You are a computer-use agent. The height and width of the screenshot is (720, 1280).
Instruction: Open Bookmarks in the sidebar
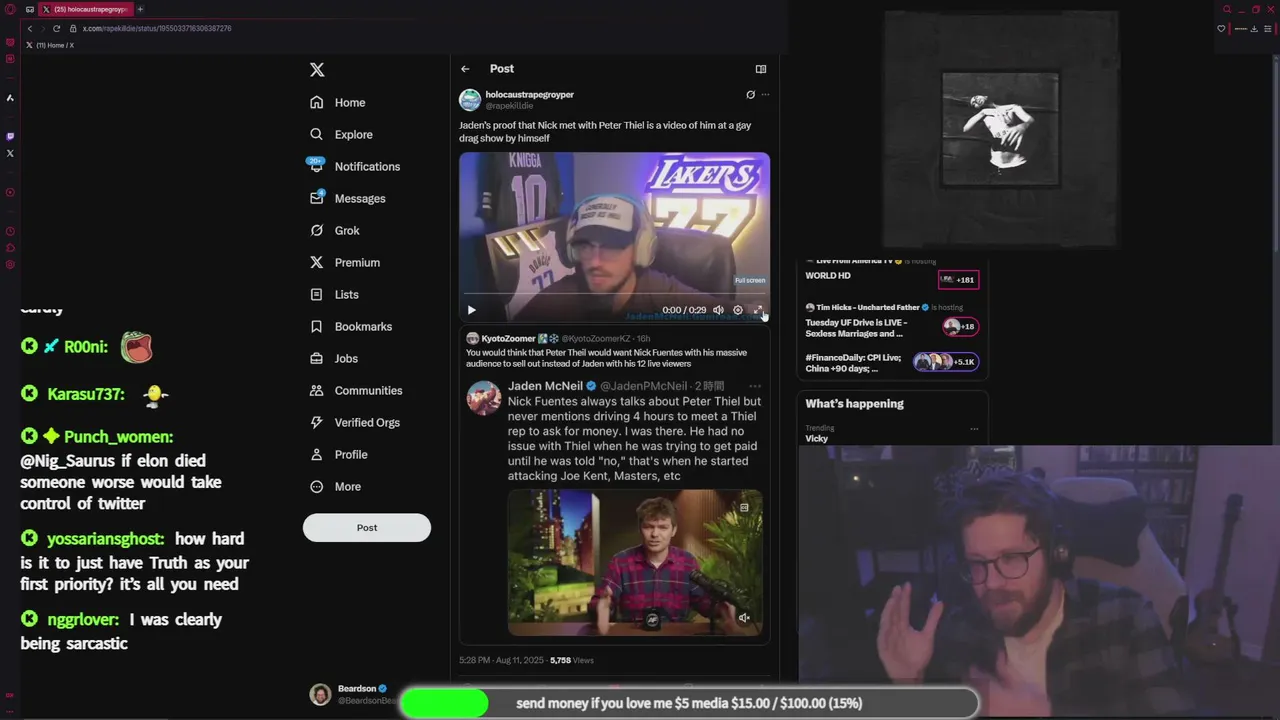[350, 326]
